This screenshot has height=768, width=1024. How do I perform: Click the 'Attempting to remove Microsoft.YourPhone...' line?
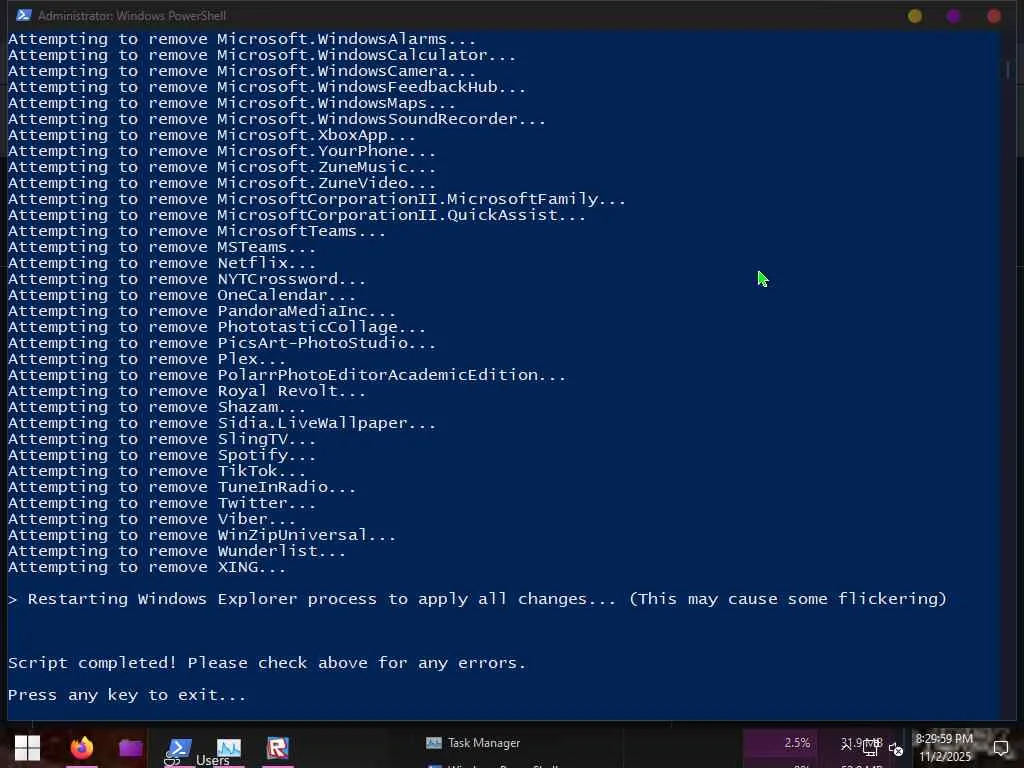[222, 151]
